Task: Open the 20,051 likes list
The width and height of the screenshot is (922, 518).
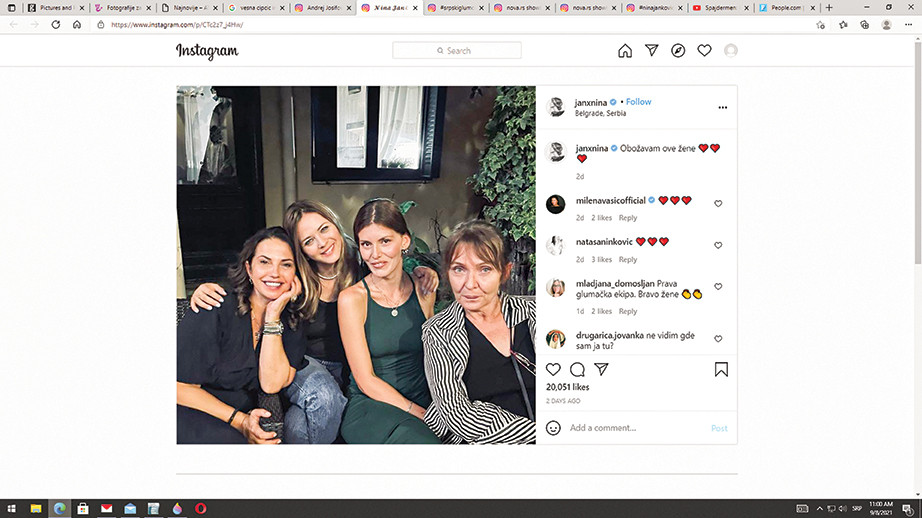Action: (567, 387)
